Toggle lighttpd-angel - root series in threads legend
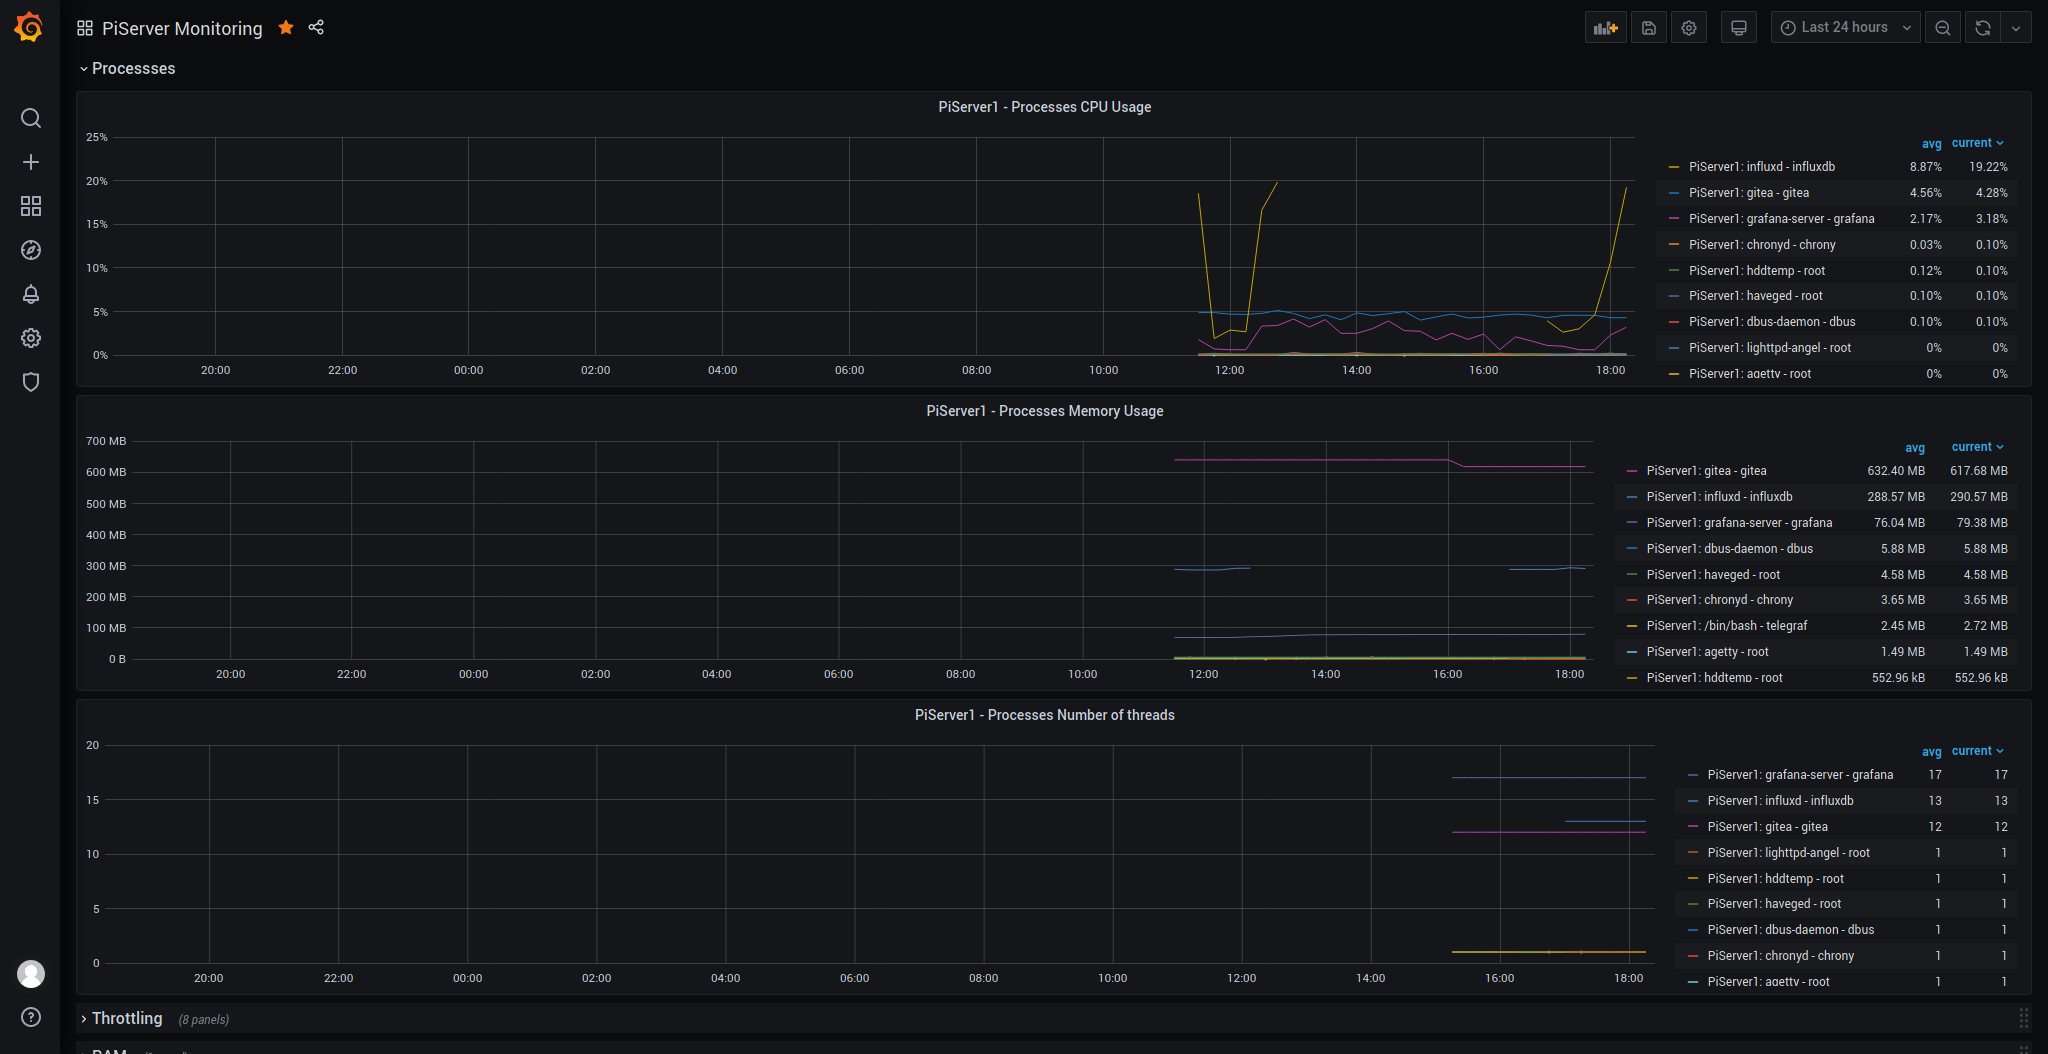 point(1789,853)
